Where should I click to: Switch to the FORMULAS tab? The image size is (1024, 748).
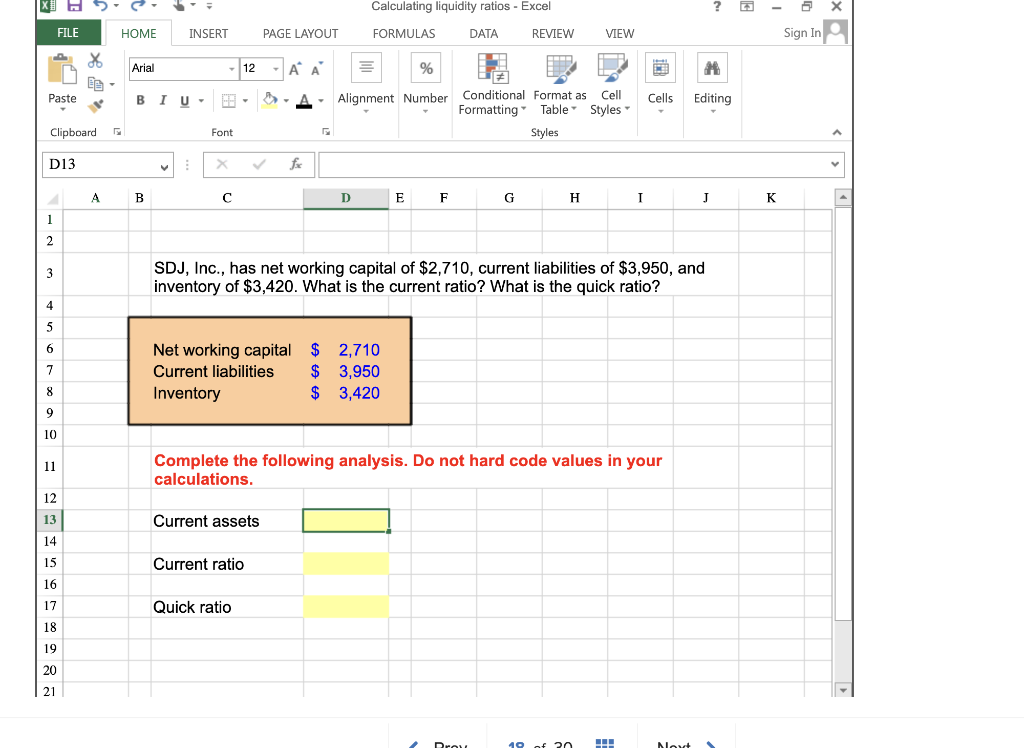[403, 33]
